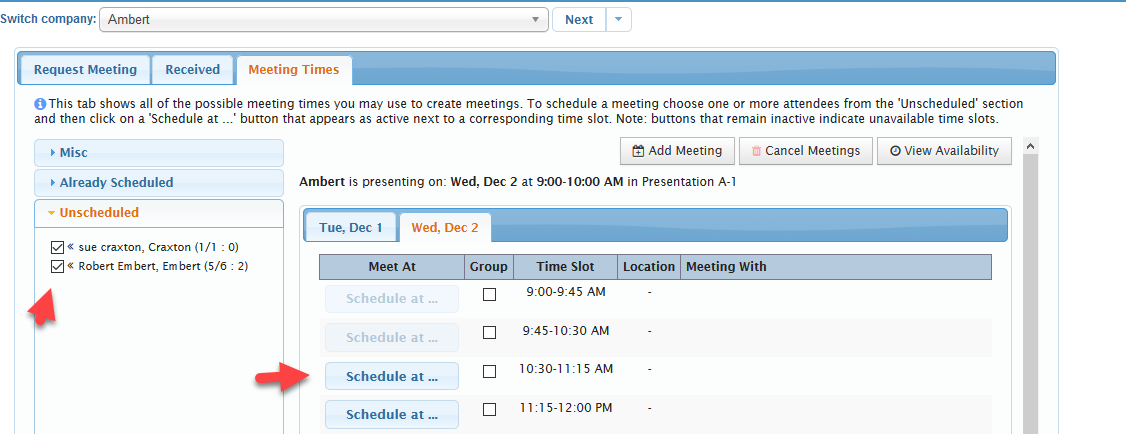Open the arrow menu beside Next button

tap(619, 20)
